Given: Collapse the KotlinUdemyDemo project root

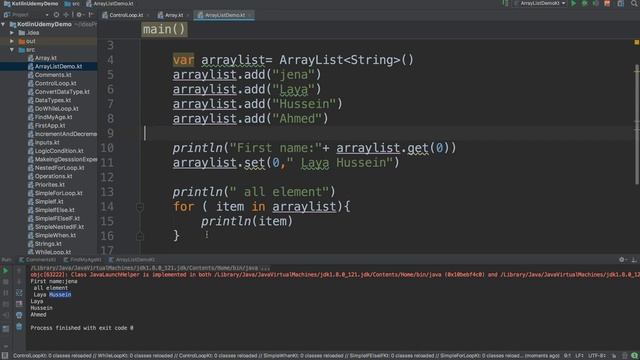Looking at the screenshot, I should [4, 24].
